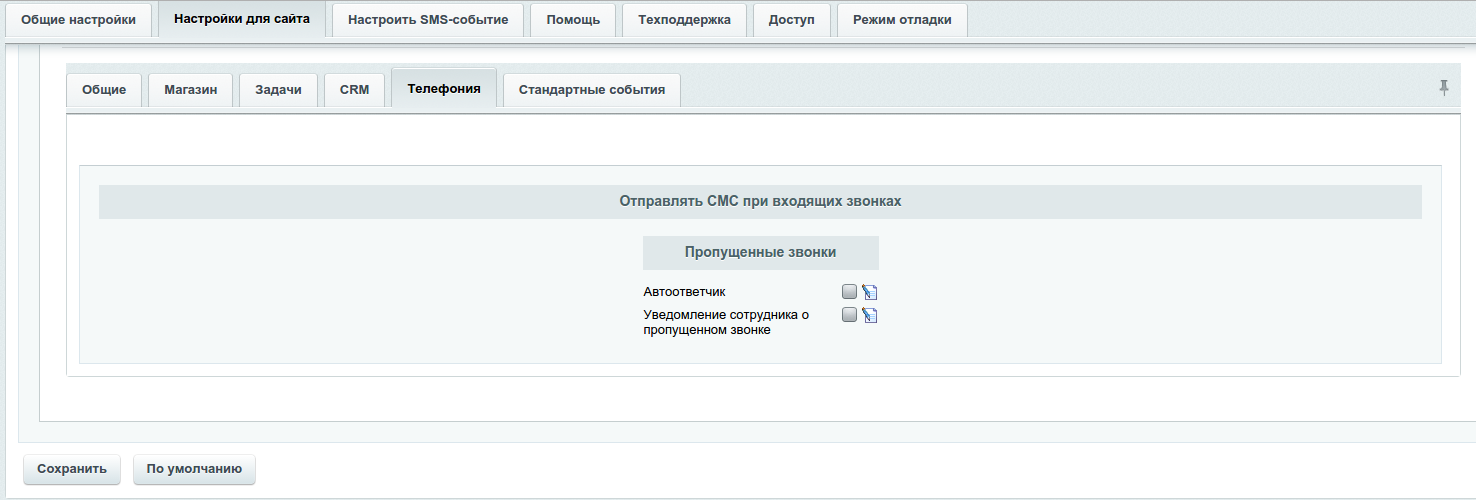Enable the Автоответчик checkbox
The image size is (1476, 500).
point(849,292)
